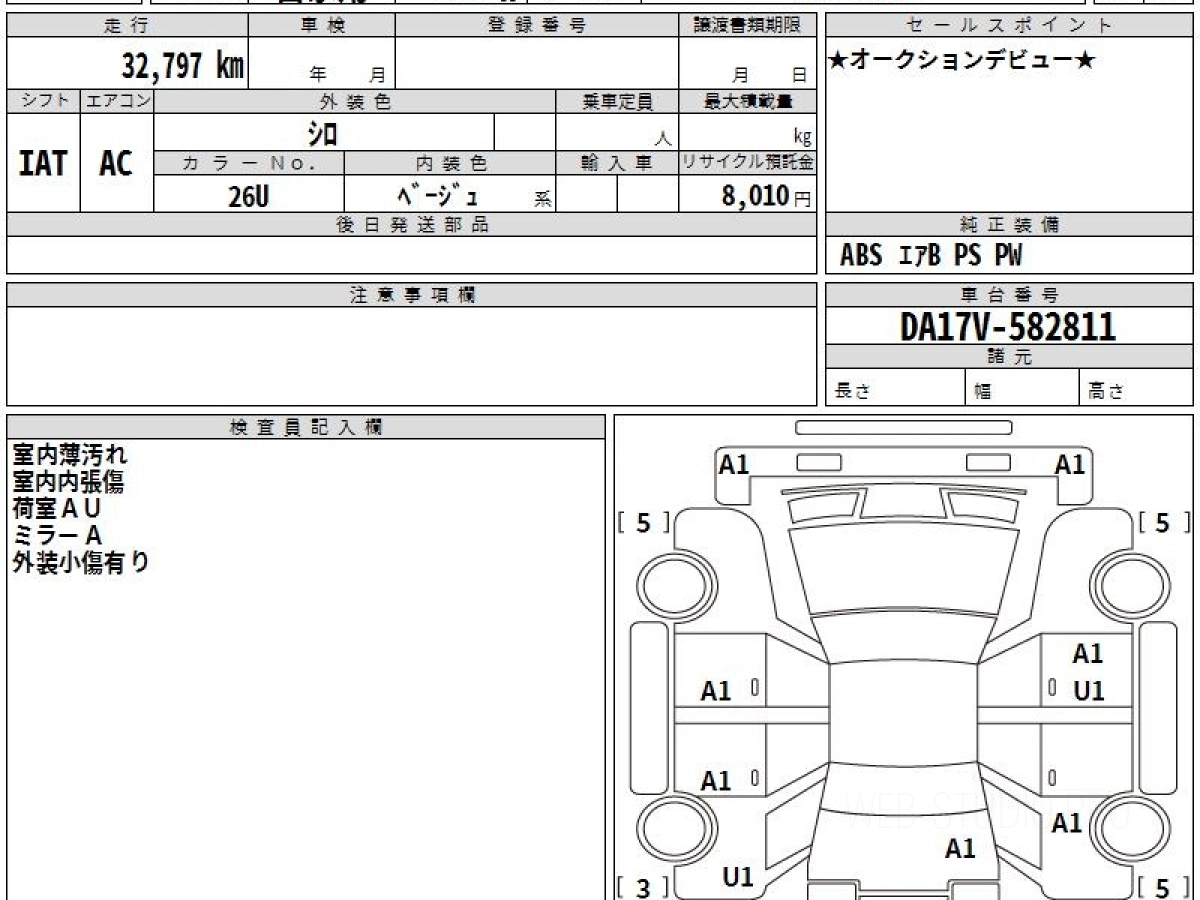This screenshot has width=1200, height=900.
Task: Click the ★オークションデビュー★ sales note
Action: [962, 61]
